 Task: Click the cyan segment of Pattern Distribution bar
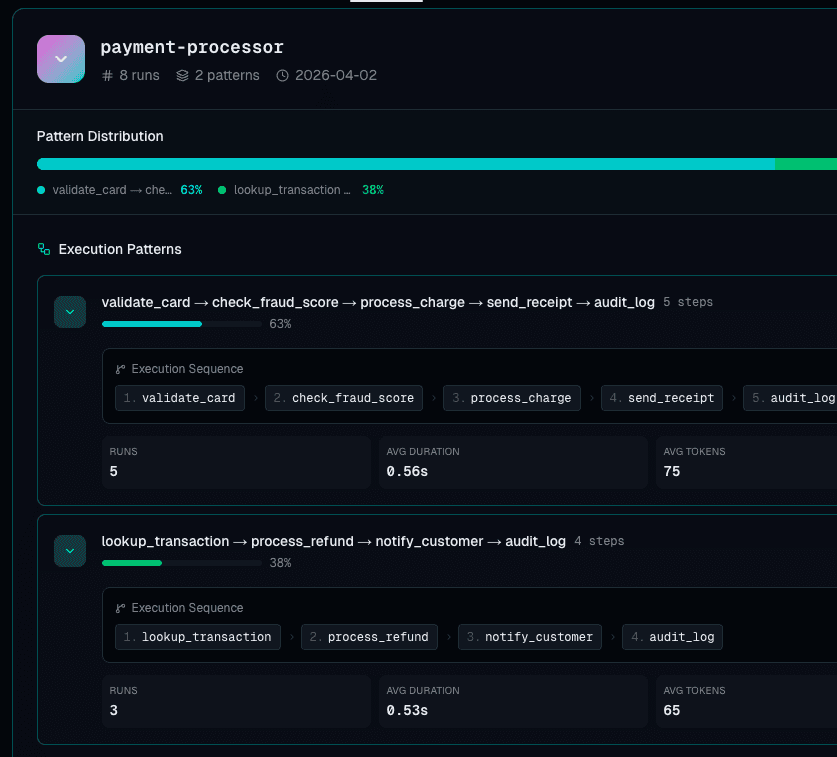pyautogui.click(x=405, y=164)
